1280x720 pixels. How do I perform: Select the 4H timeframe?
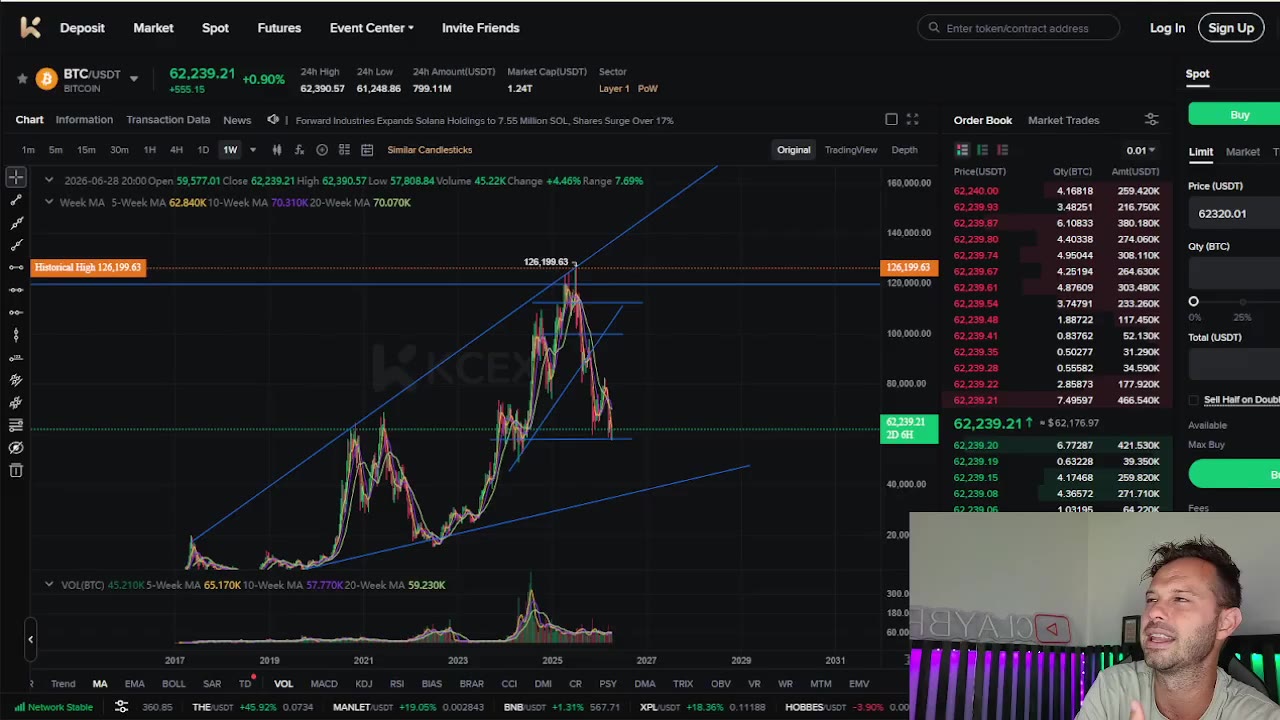click(x=176, y=150)
